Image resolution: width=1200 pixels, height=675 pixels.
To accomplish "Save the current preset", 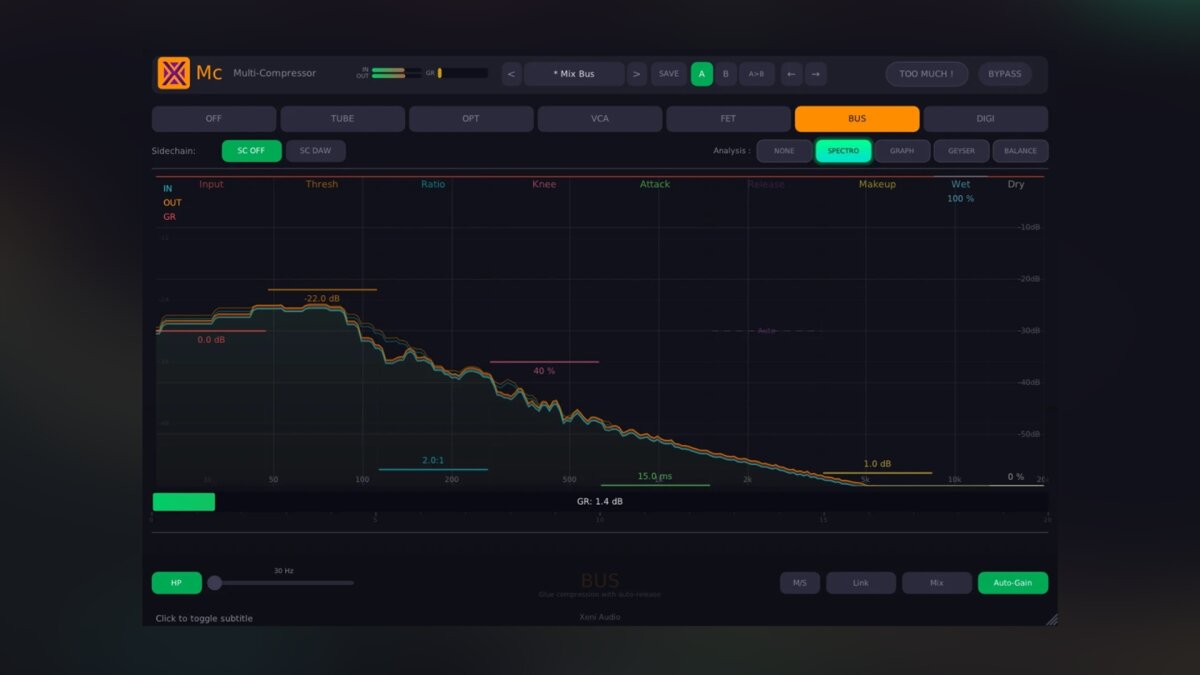I will [669, 74].
